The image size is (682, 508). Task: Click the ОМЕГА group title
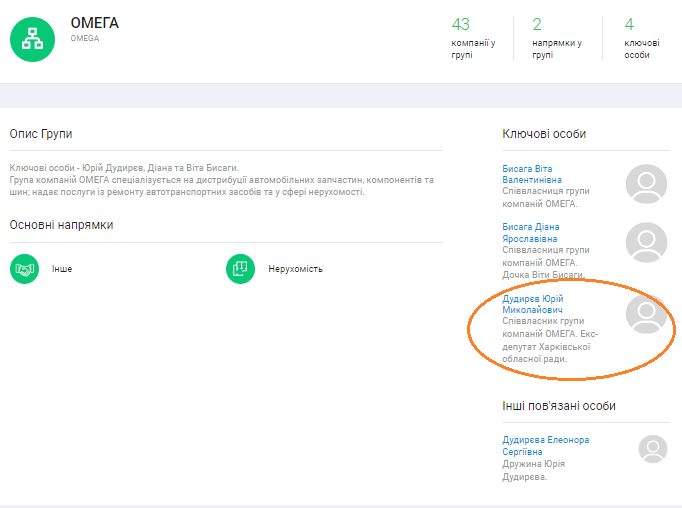[x=94, y=22]
